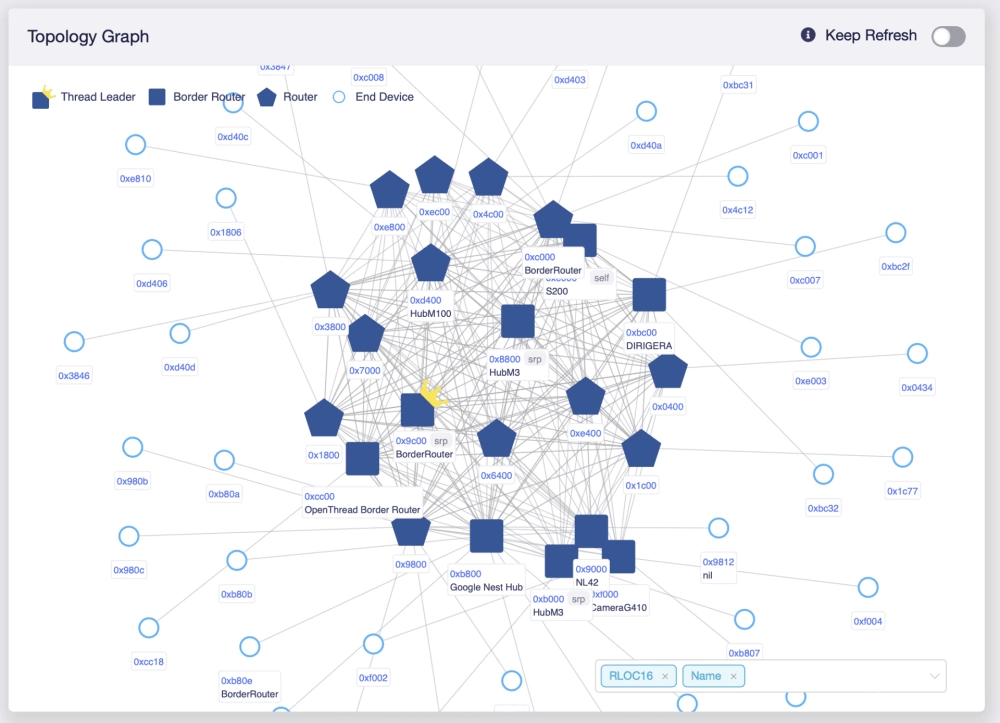Select the 0xf004 end device circle

pyautogui.click(x=868, y=587)
